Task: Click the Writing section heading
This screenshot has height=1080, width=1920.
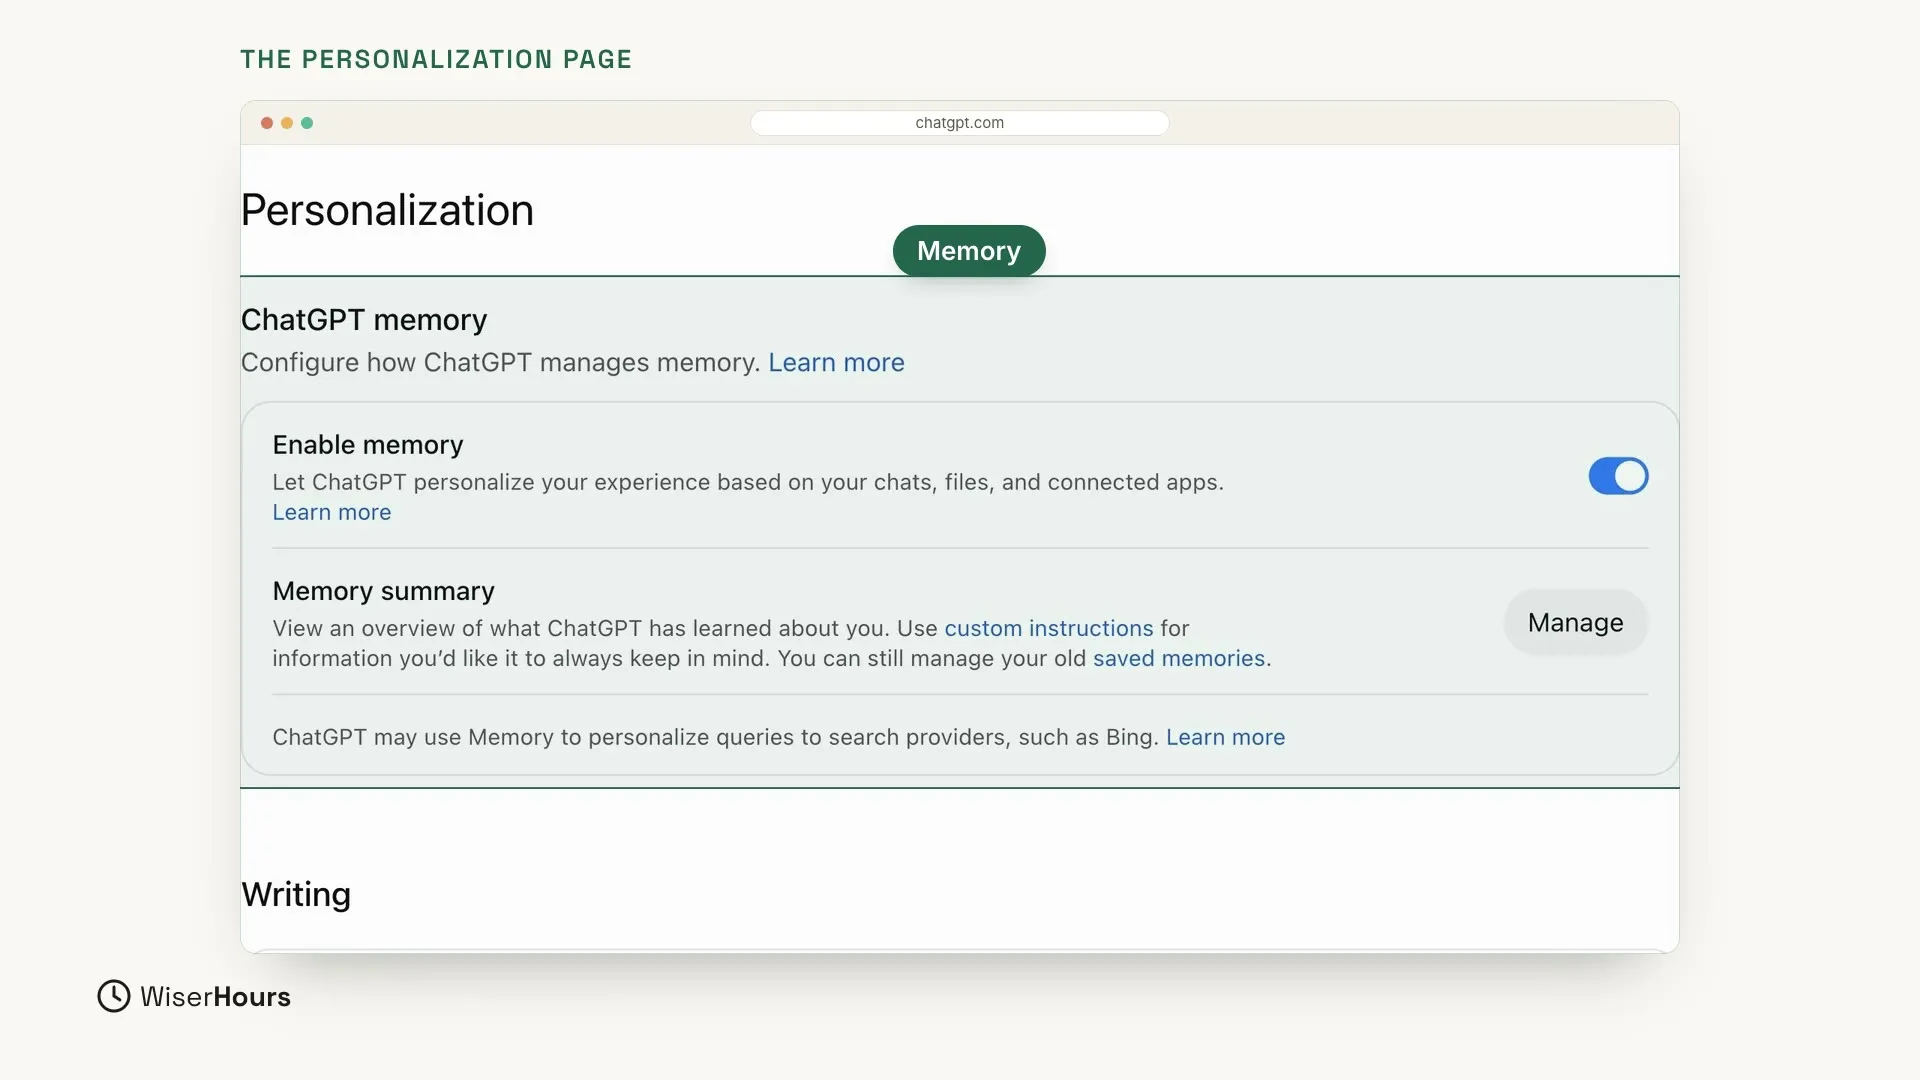Action: [296, 894]
